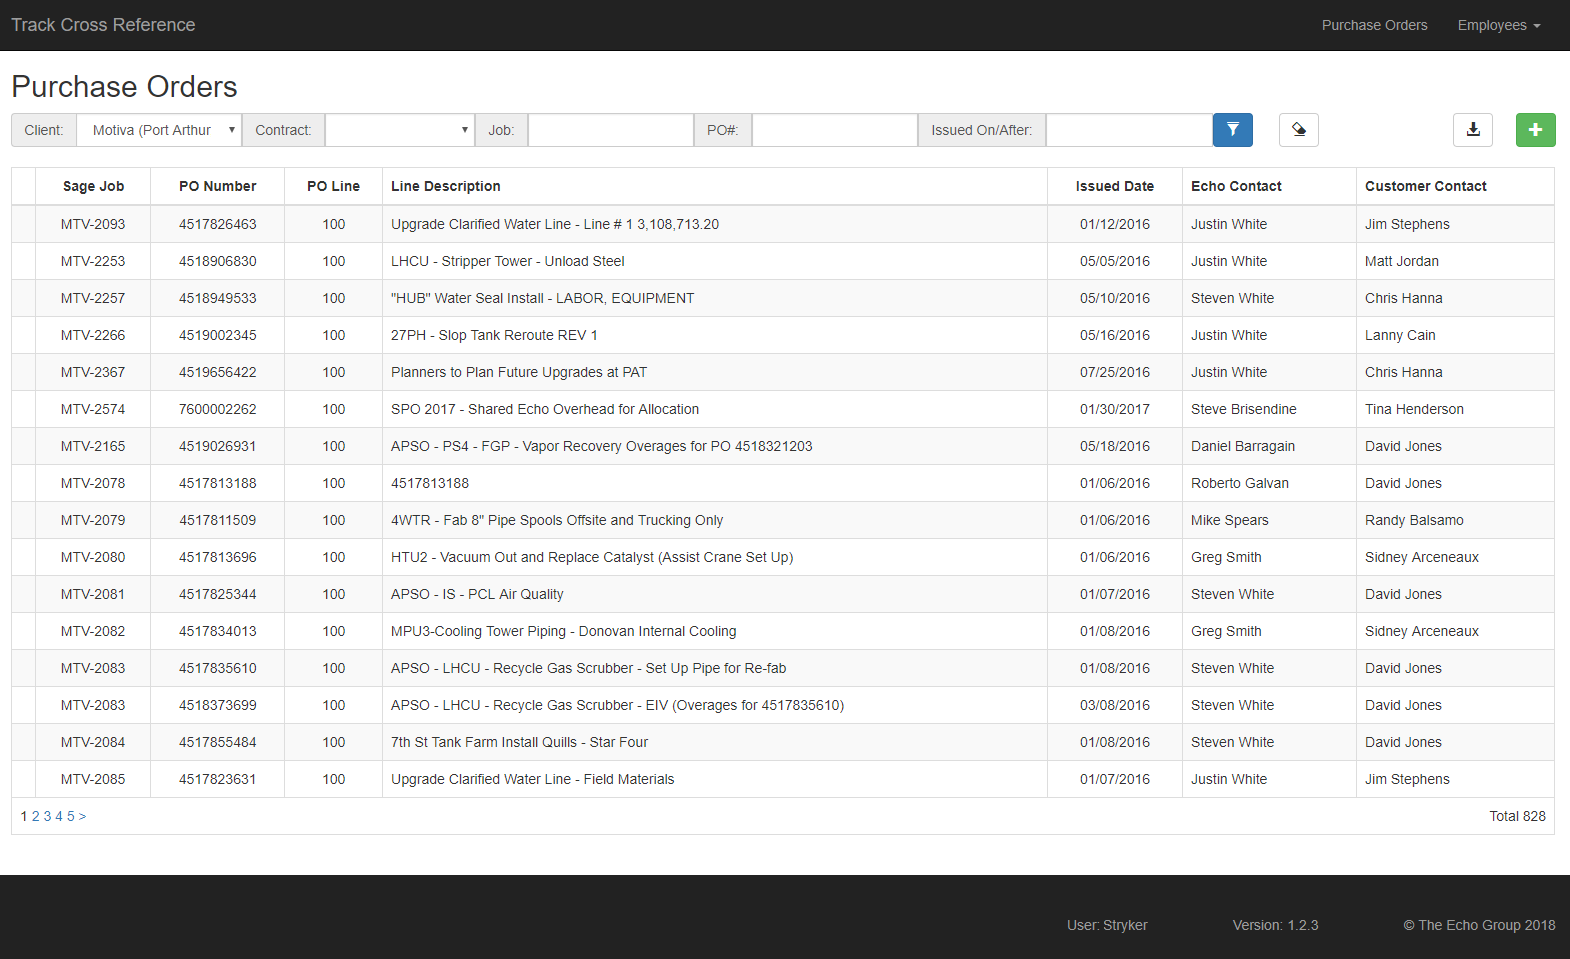This screenshot has height=959, width=1570.
Task: Select HTU2 - Vacuum Out and Replace Catalyst
Action: [x=592, y=557]
